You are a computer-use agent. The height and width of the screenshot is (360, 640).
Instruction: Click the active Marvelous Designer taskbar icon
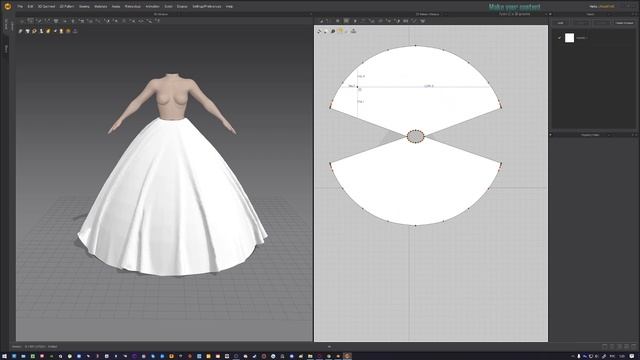coord(347,356)
